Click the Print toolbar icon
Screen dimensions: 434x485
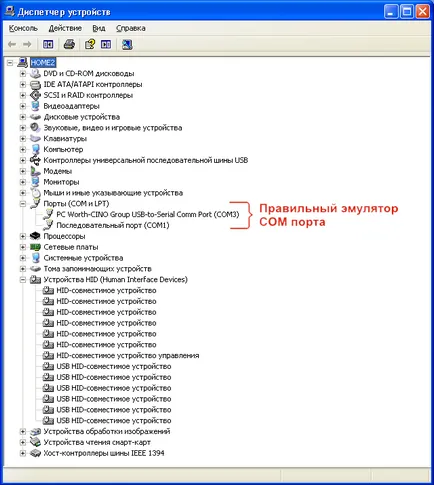coord(69,44)
